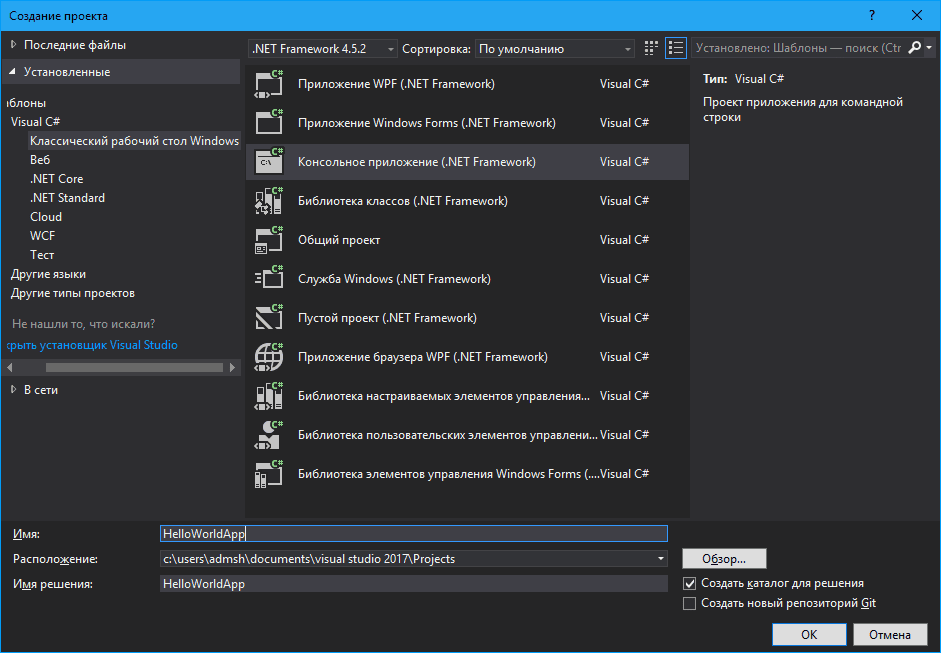Click the tree horizontal scrollbar thumb
The width and height of the screenshot is (941, 653).
click(x=134, y=367)
